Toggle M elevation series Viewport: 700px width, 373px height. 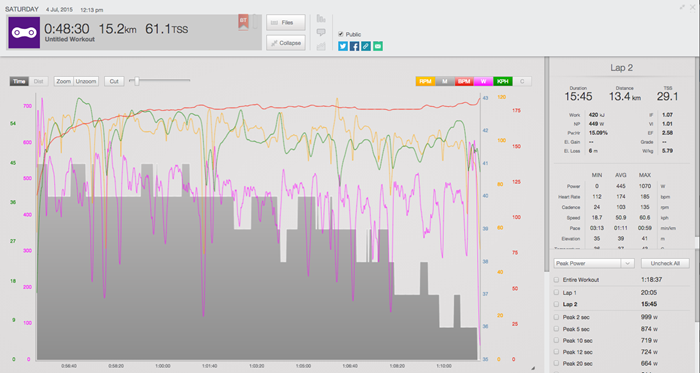click(x=445, y=81)
